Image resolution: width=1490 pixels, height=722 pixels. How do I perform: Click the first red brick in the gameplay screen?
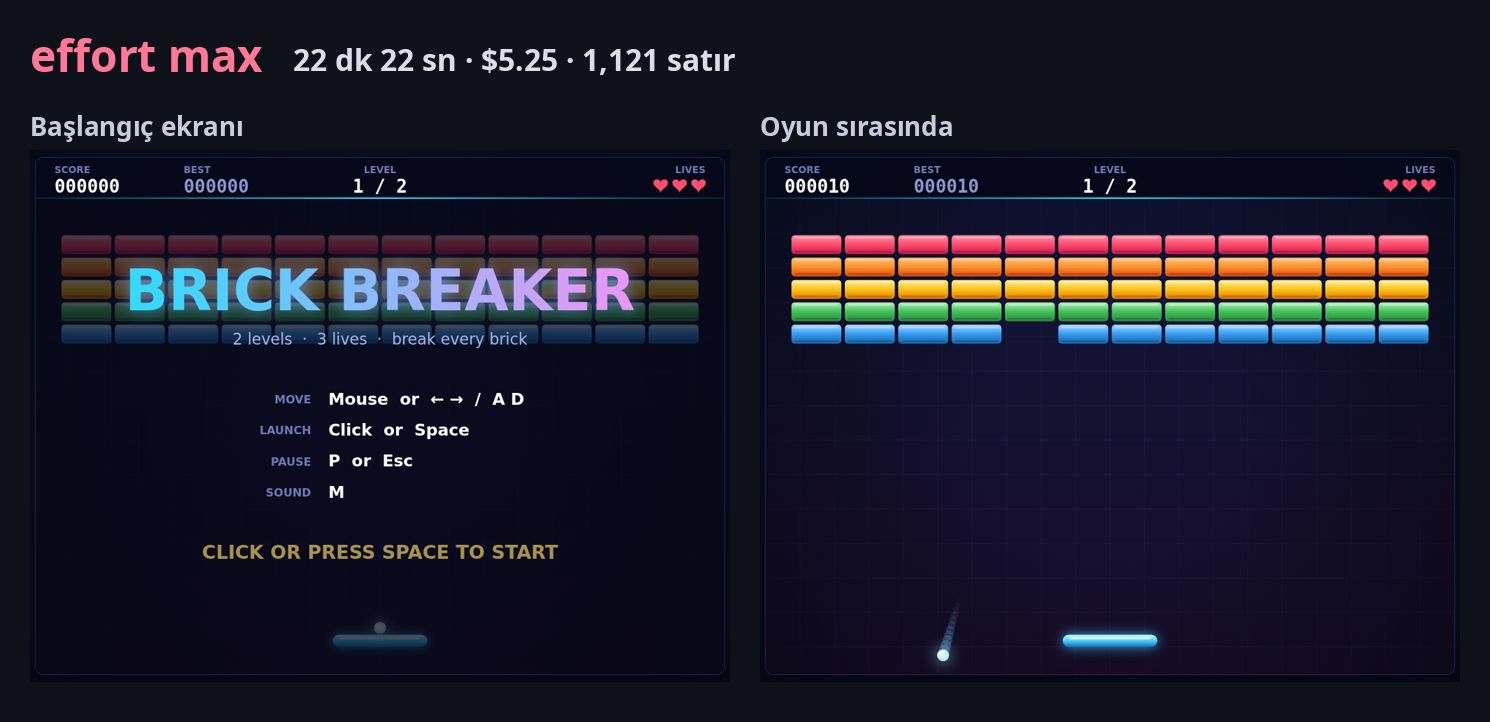pos(816,245)
